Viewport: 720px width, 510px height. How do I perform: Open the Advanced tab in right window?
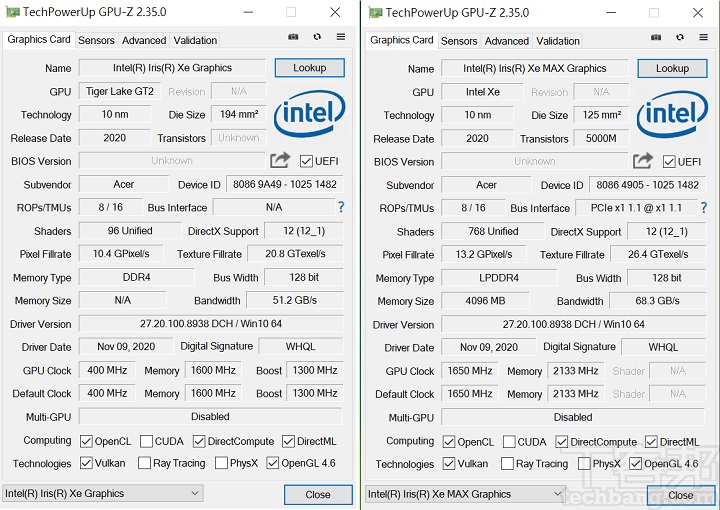point(507,41)
